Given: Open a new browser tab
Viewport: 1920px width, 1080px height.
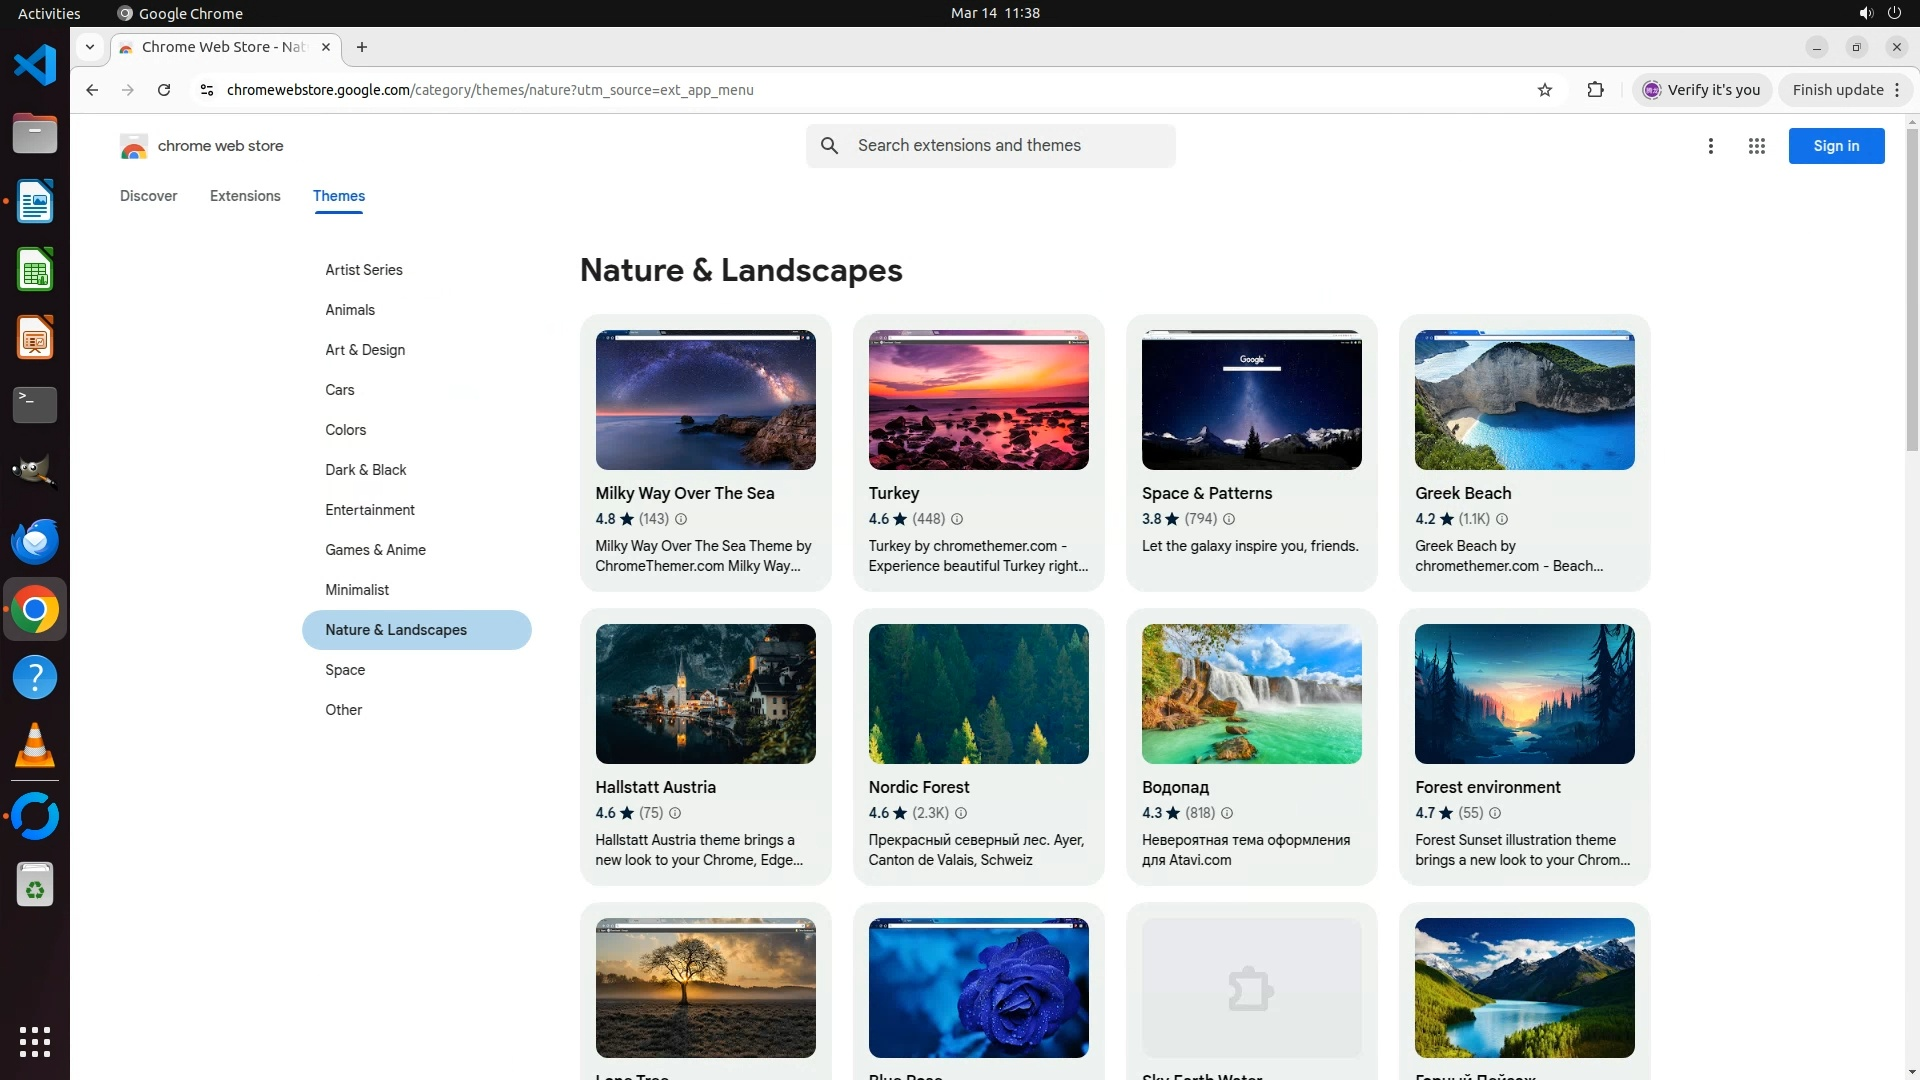Looking at the screenshot, I should click(x=362, y=47).
